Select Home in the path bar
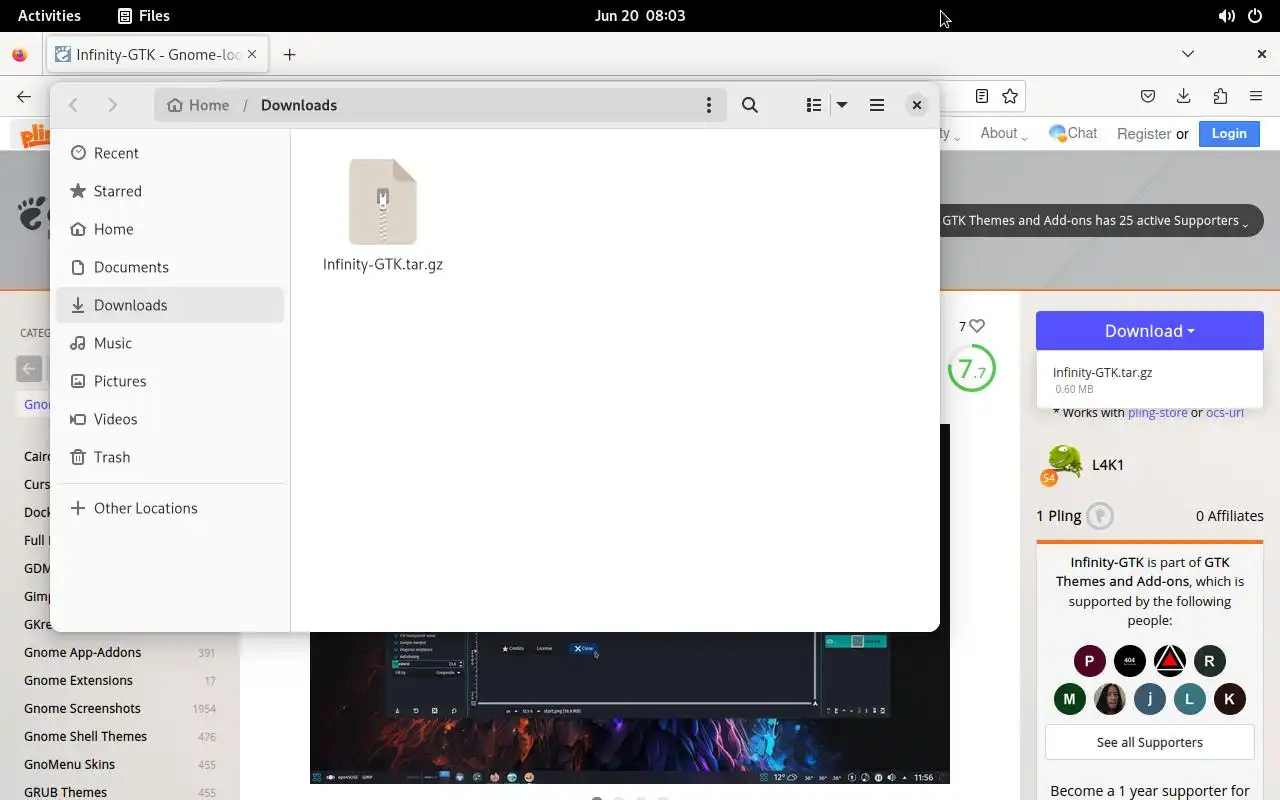The image size is (1280, 800). pos(198,105)
